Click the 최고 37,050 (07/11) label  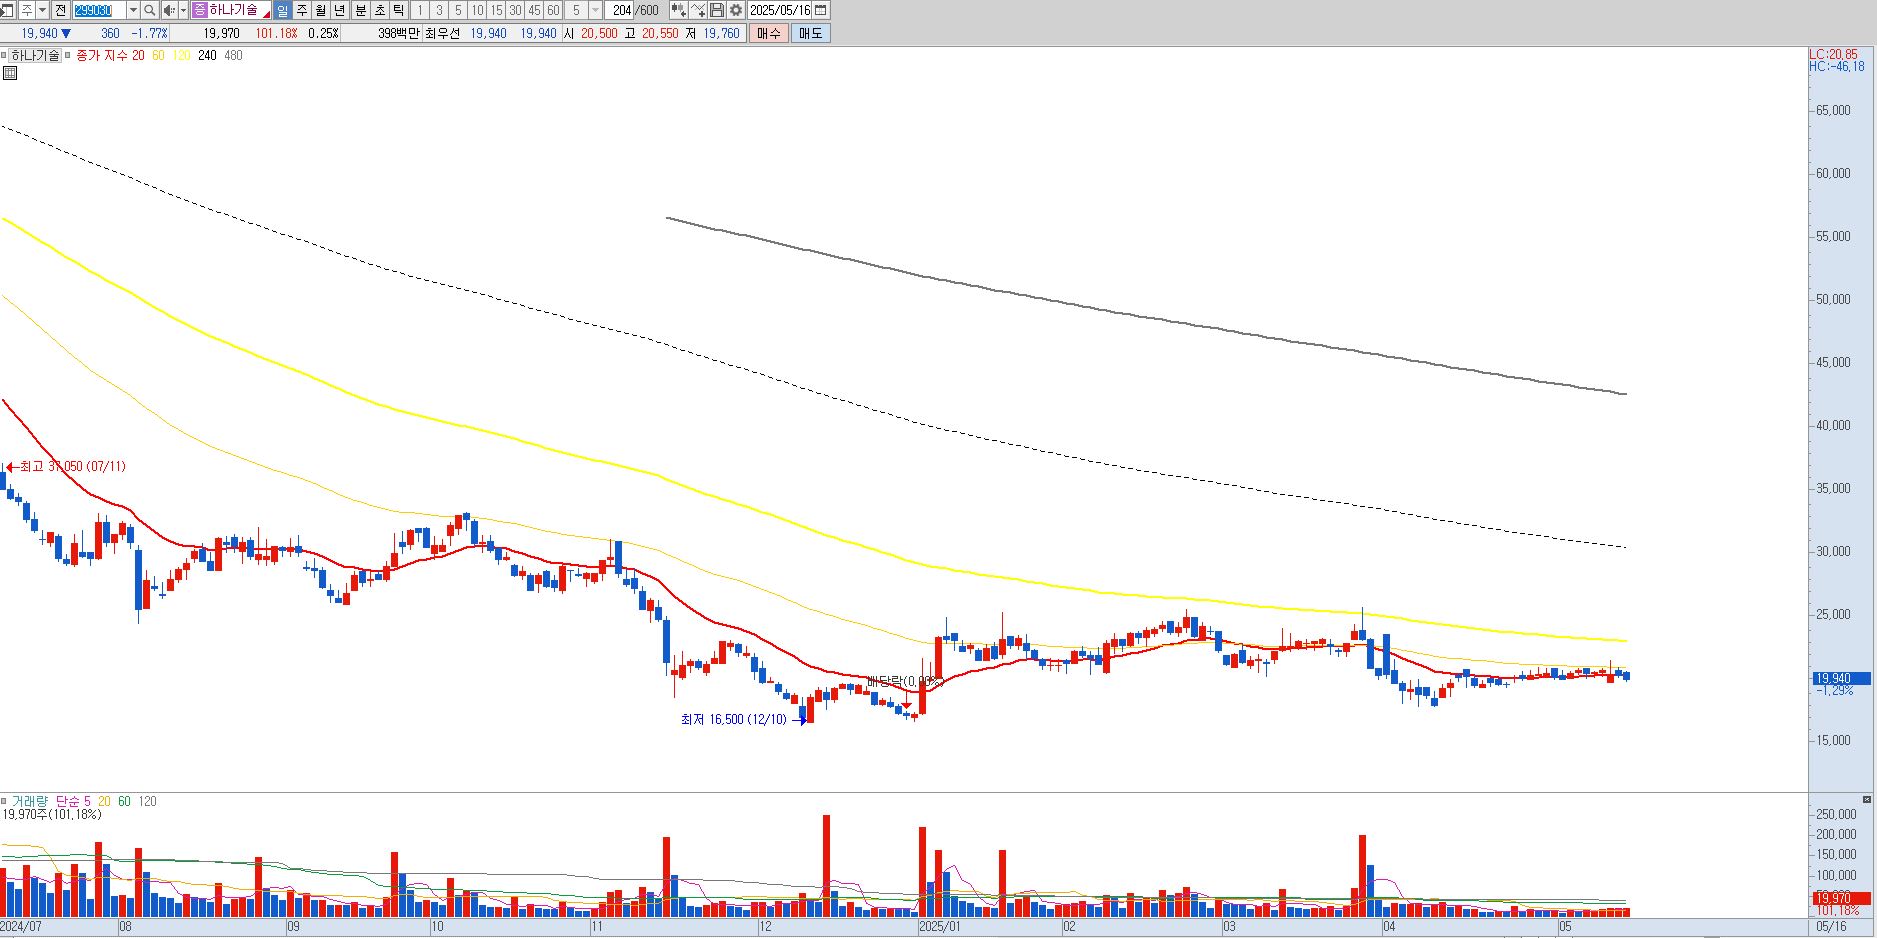tap(73, 466)
